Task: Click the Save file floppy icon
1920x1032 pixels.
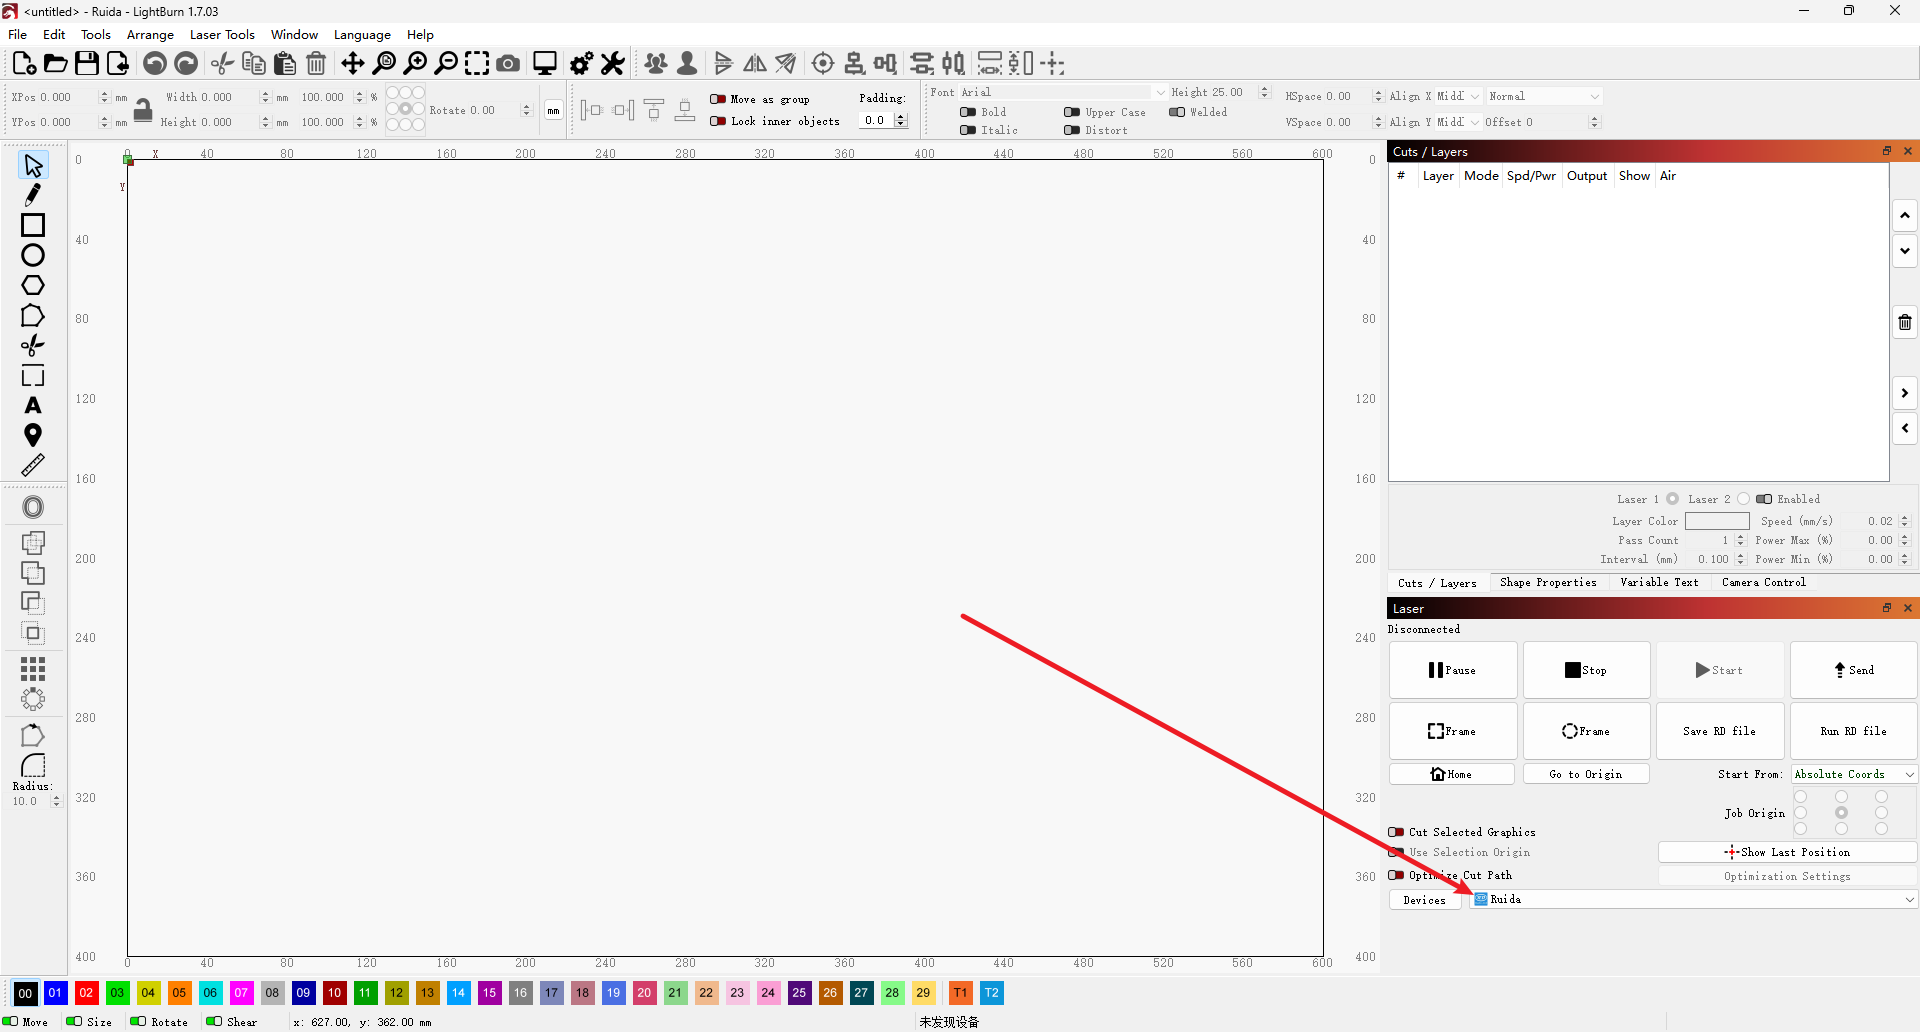Action: (87, 64)
